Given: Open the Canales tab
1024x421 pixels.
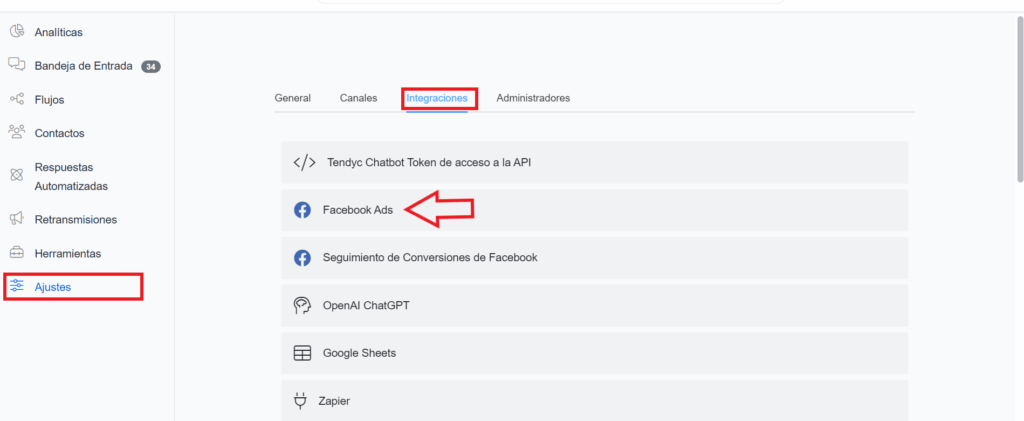Looking at the screenshot, I should pos(358,98).
